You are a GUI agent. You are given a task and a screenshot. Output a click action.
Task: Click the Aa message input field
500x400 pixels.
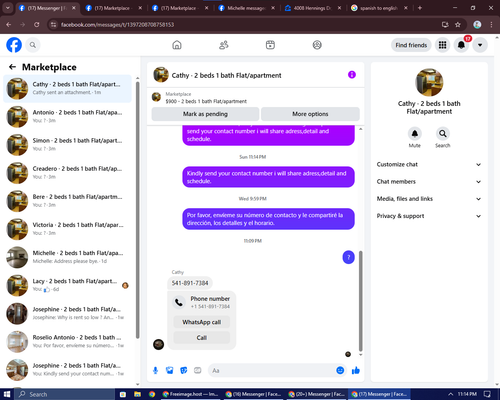[x=272, y=370]
